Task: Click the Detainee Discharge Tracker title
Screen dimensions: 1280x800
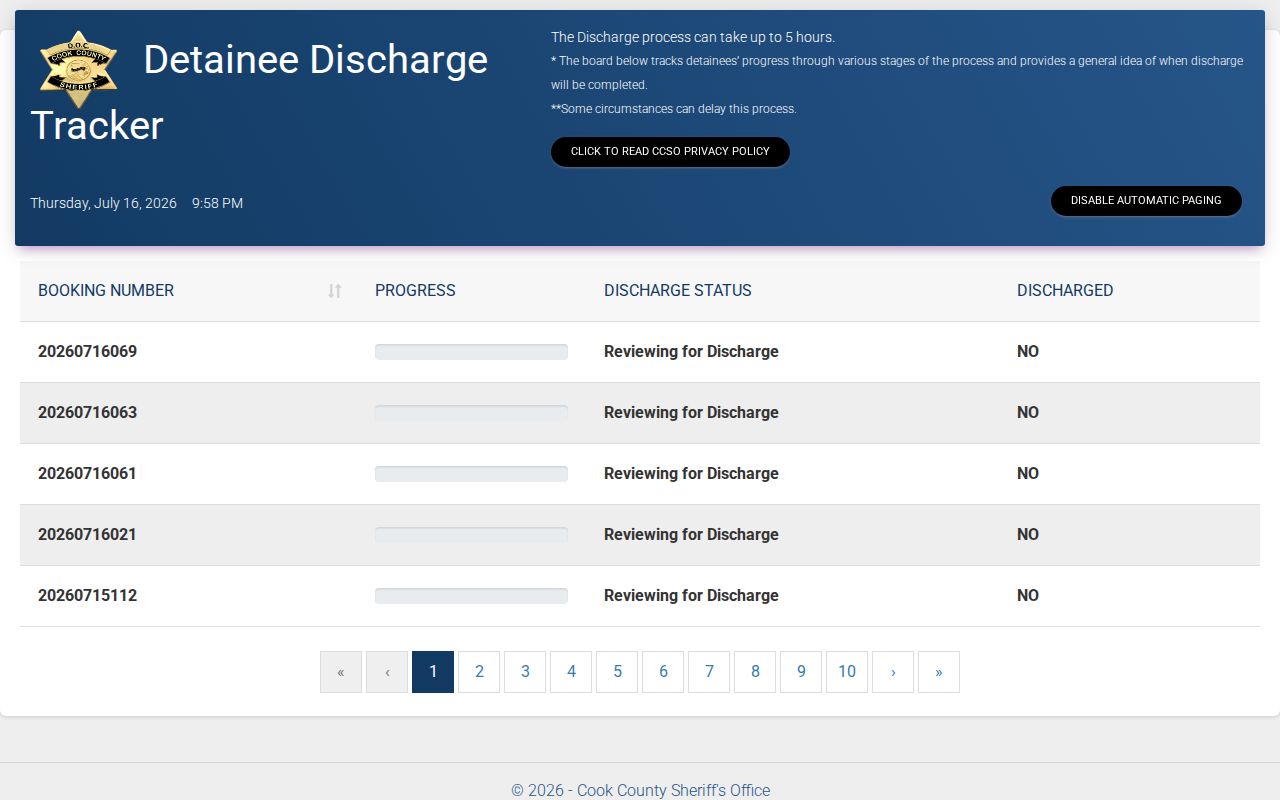Action: 259,92
